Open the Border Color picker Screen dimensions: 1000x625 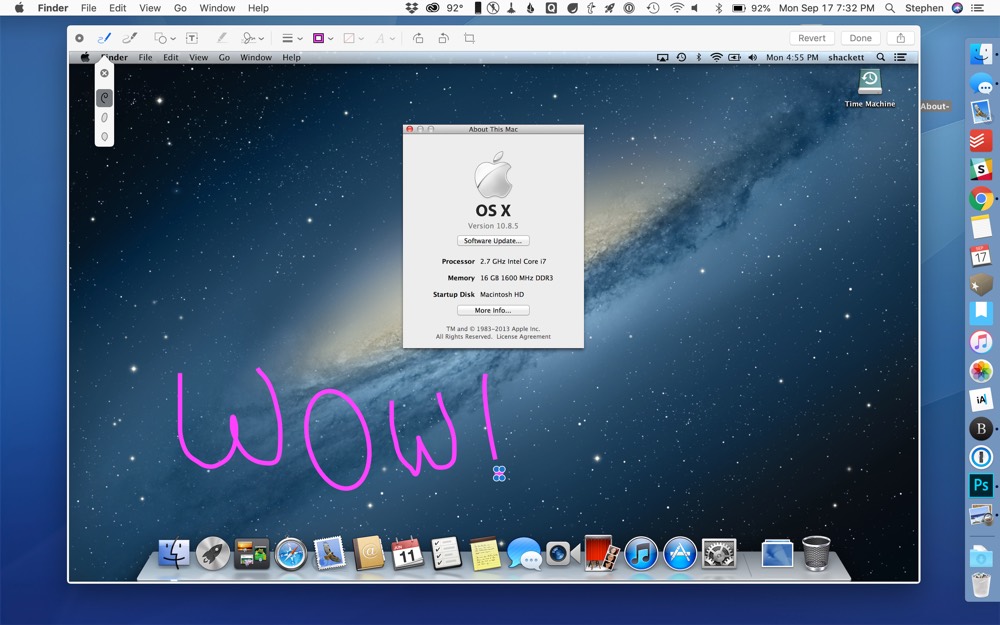coord(323,38)
